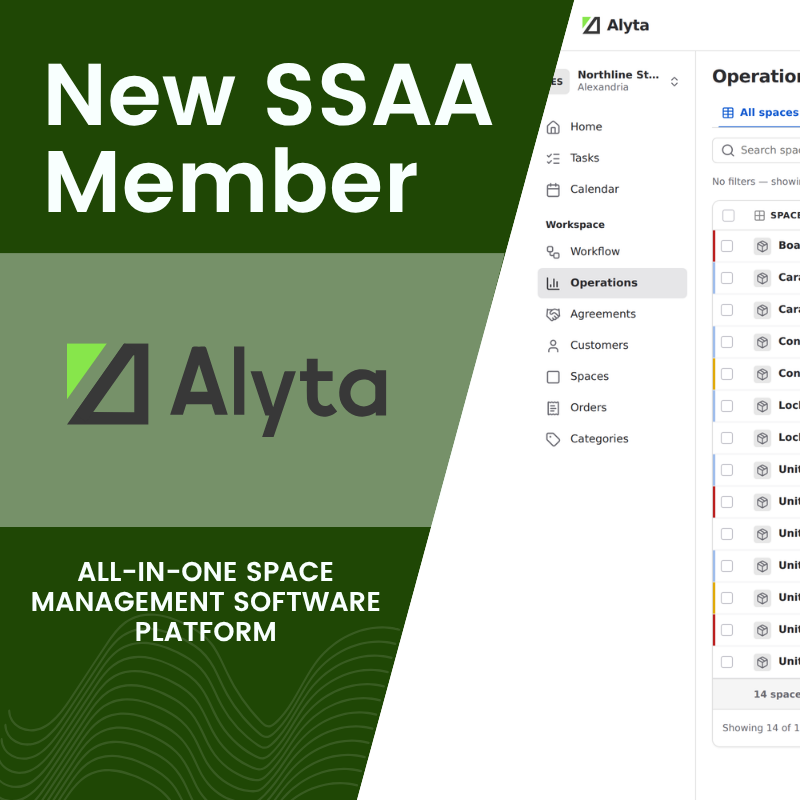Click the 'New SSAA Member' headline

pyautogui.click(x=269, y=137)
